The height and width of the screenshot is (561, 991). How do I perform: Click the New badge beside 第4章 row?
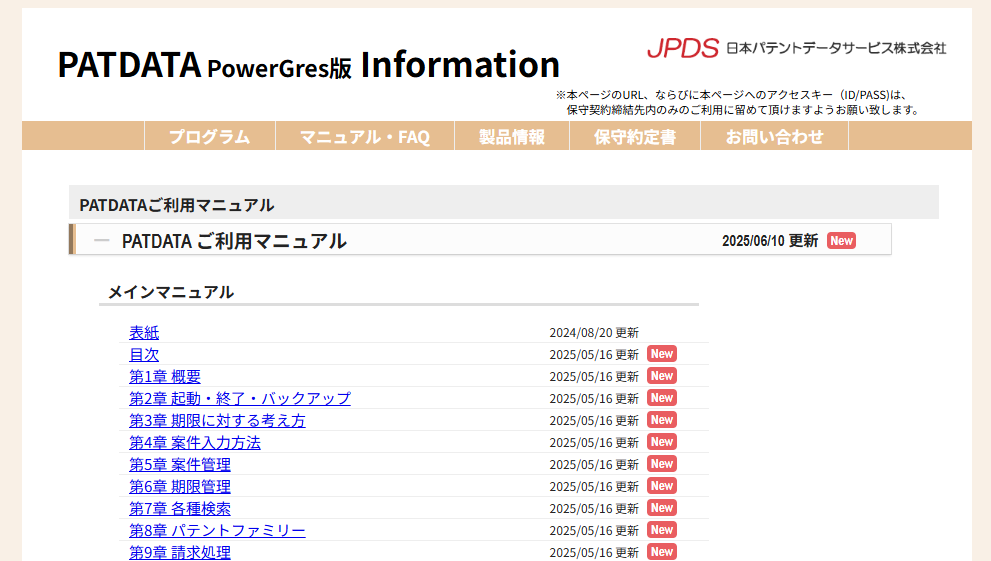coord(662,442)
